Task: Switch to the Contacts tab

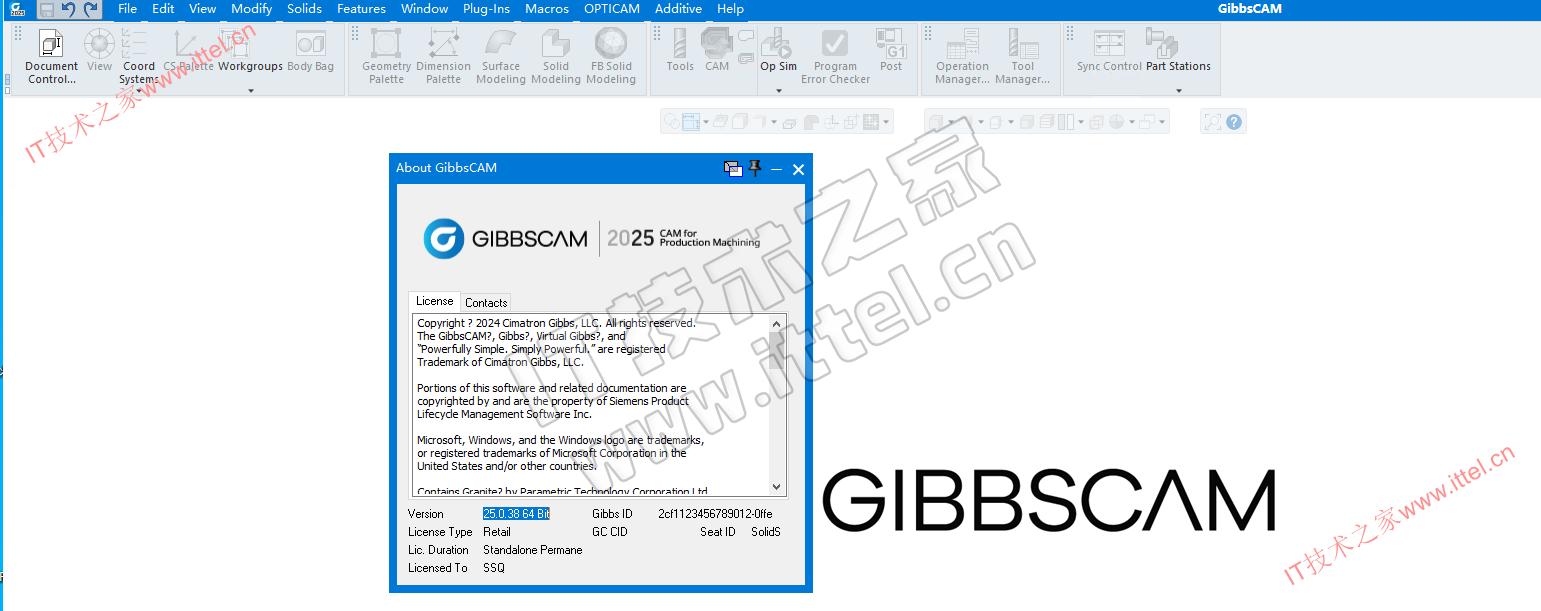Action: pyautogui.click(x=486, y=303)
